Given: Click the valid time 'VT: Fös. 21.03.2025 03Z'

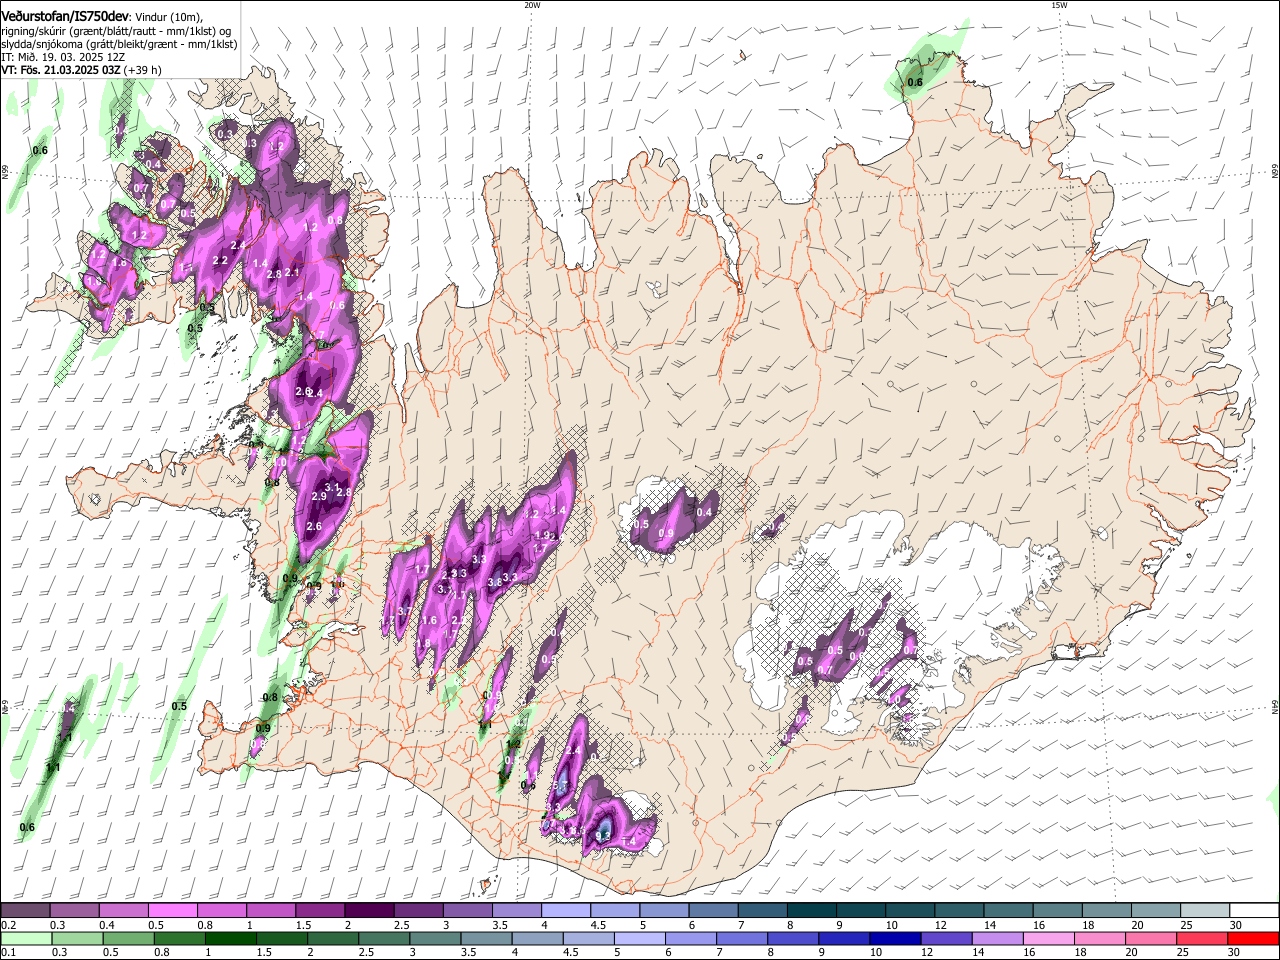Looking at the screenshot, I should tap(61, 71).
